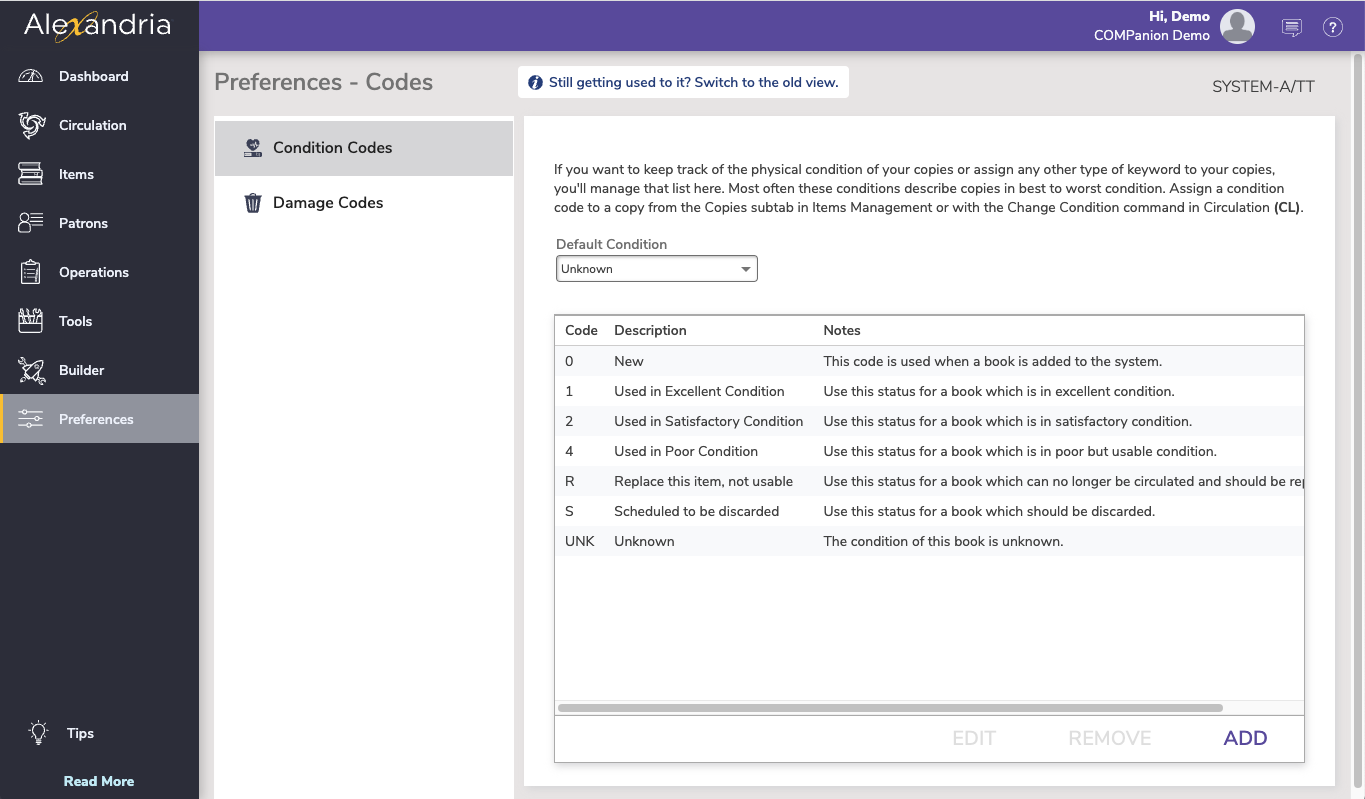The image size is (1365, 799).
Task: Open the Default Condition dropdown
Action: [656, 268]
